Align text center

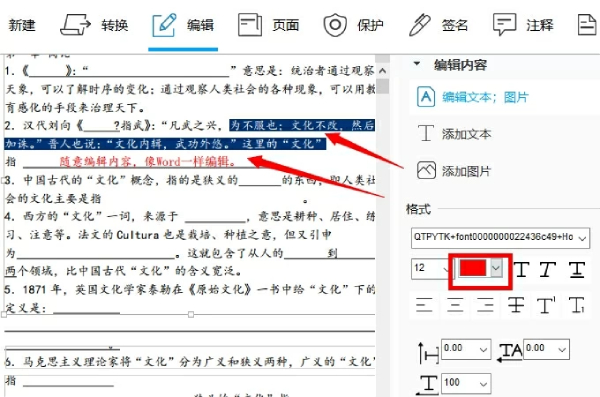455,305
